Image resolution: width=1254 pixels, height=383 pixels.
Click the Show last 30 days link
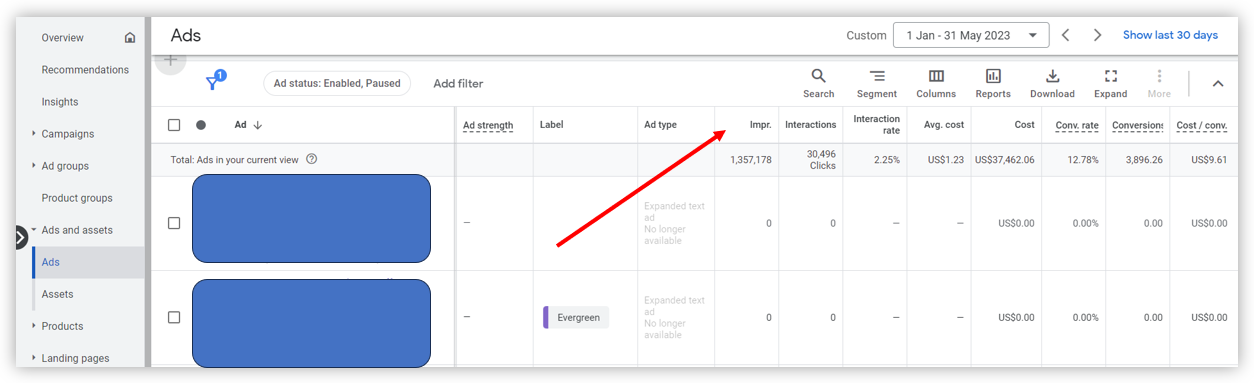1170,35
